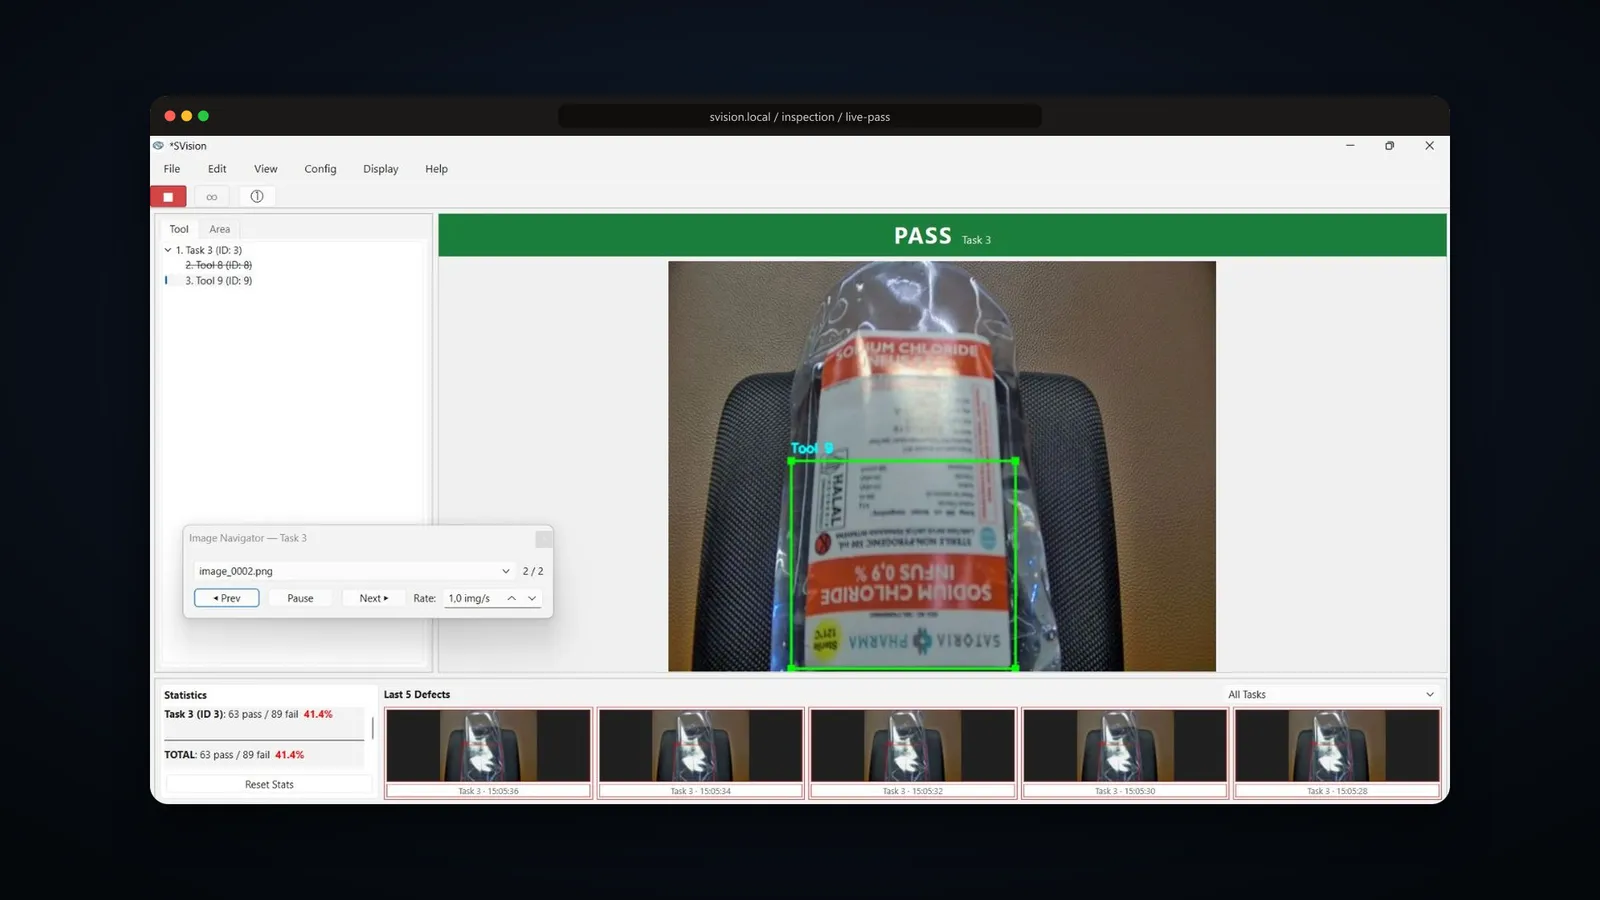Image resolution: width=1600 pixels, height=900 pixels.
Task: Click the green macOS fullscreen dot
Action: point(204,116)
